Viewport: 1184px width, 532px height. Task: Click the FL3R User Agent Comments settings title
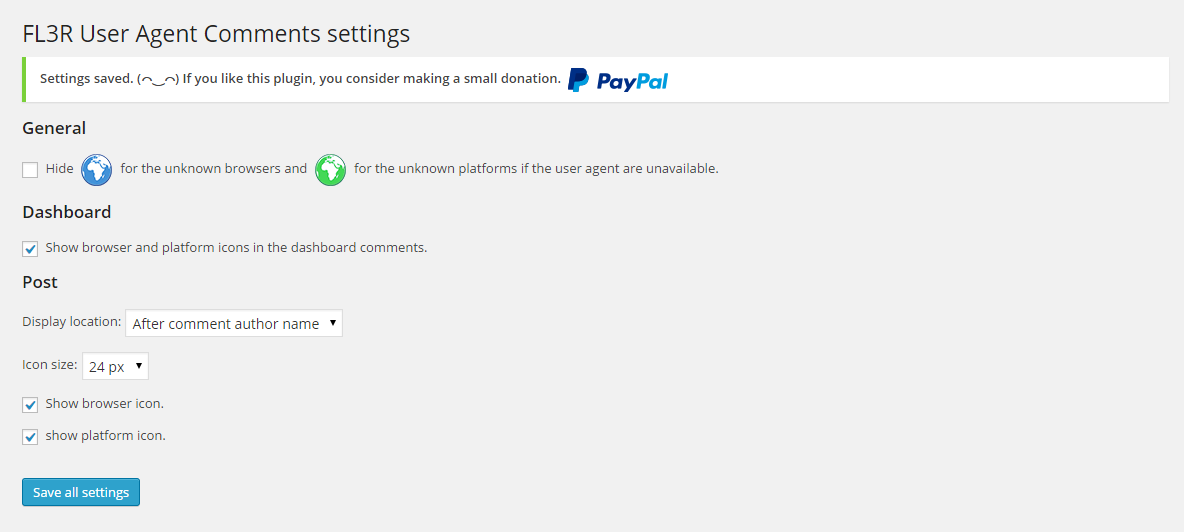tap(216, 34)
